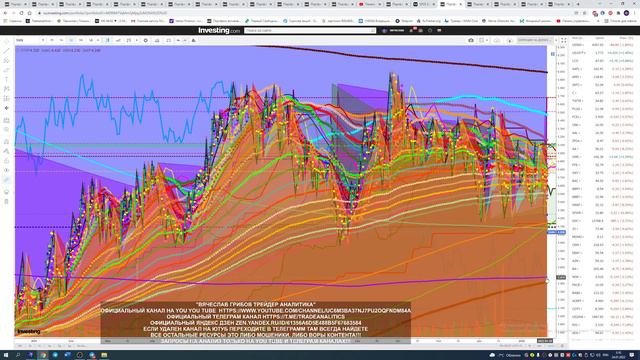Viewport: 640px width, 360px height.
Task: Open the chart patterns tool
Action: pos(6,89)
